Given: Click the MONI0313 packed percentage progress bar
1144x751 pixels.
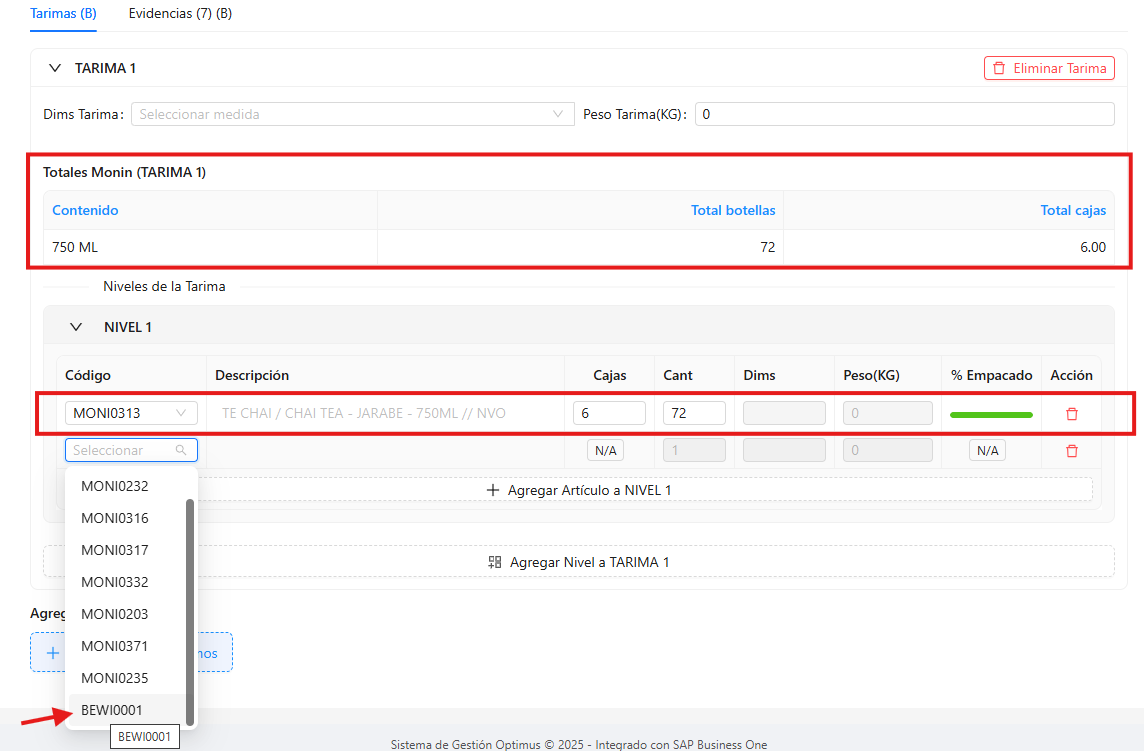Looking at the screenshot, I should pos(991,415).
